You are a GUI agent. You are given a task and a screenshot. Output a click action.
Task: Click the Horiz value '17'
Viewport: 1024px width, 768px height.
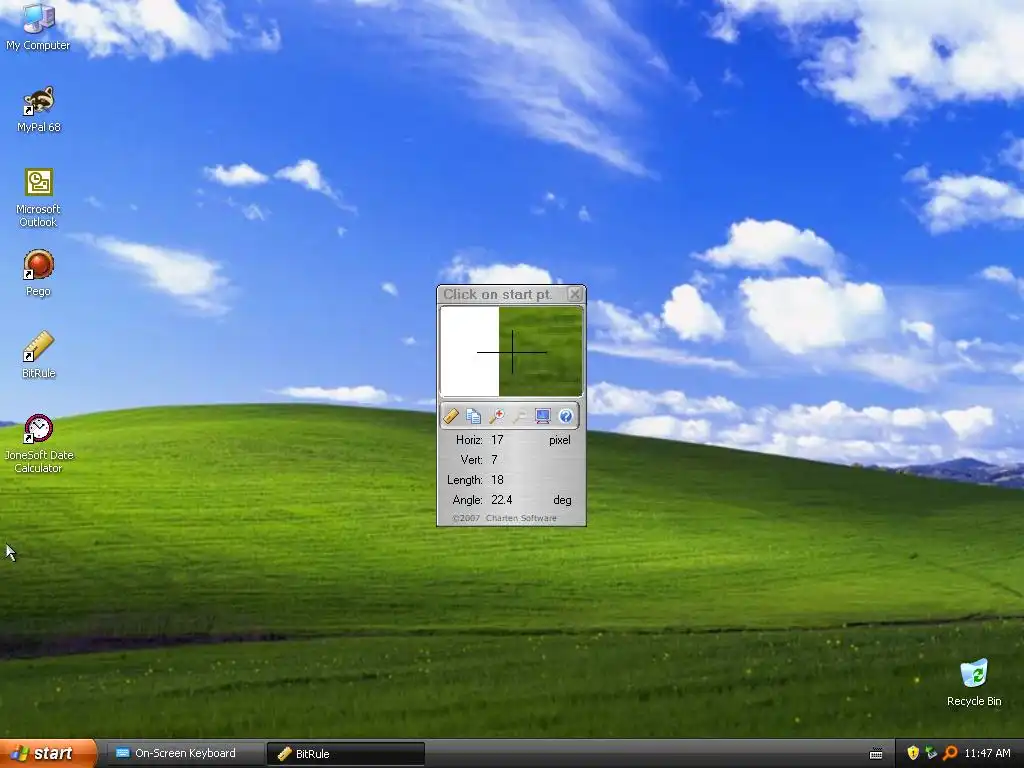(x=497, y=440)
